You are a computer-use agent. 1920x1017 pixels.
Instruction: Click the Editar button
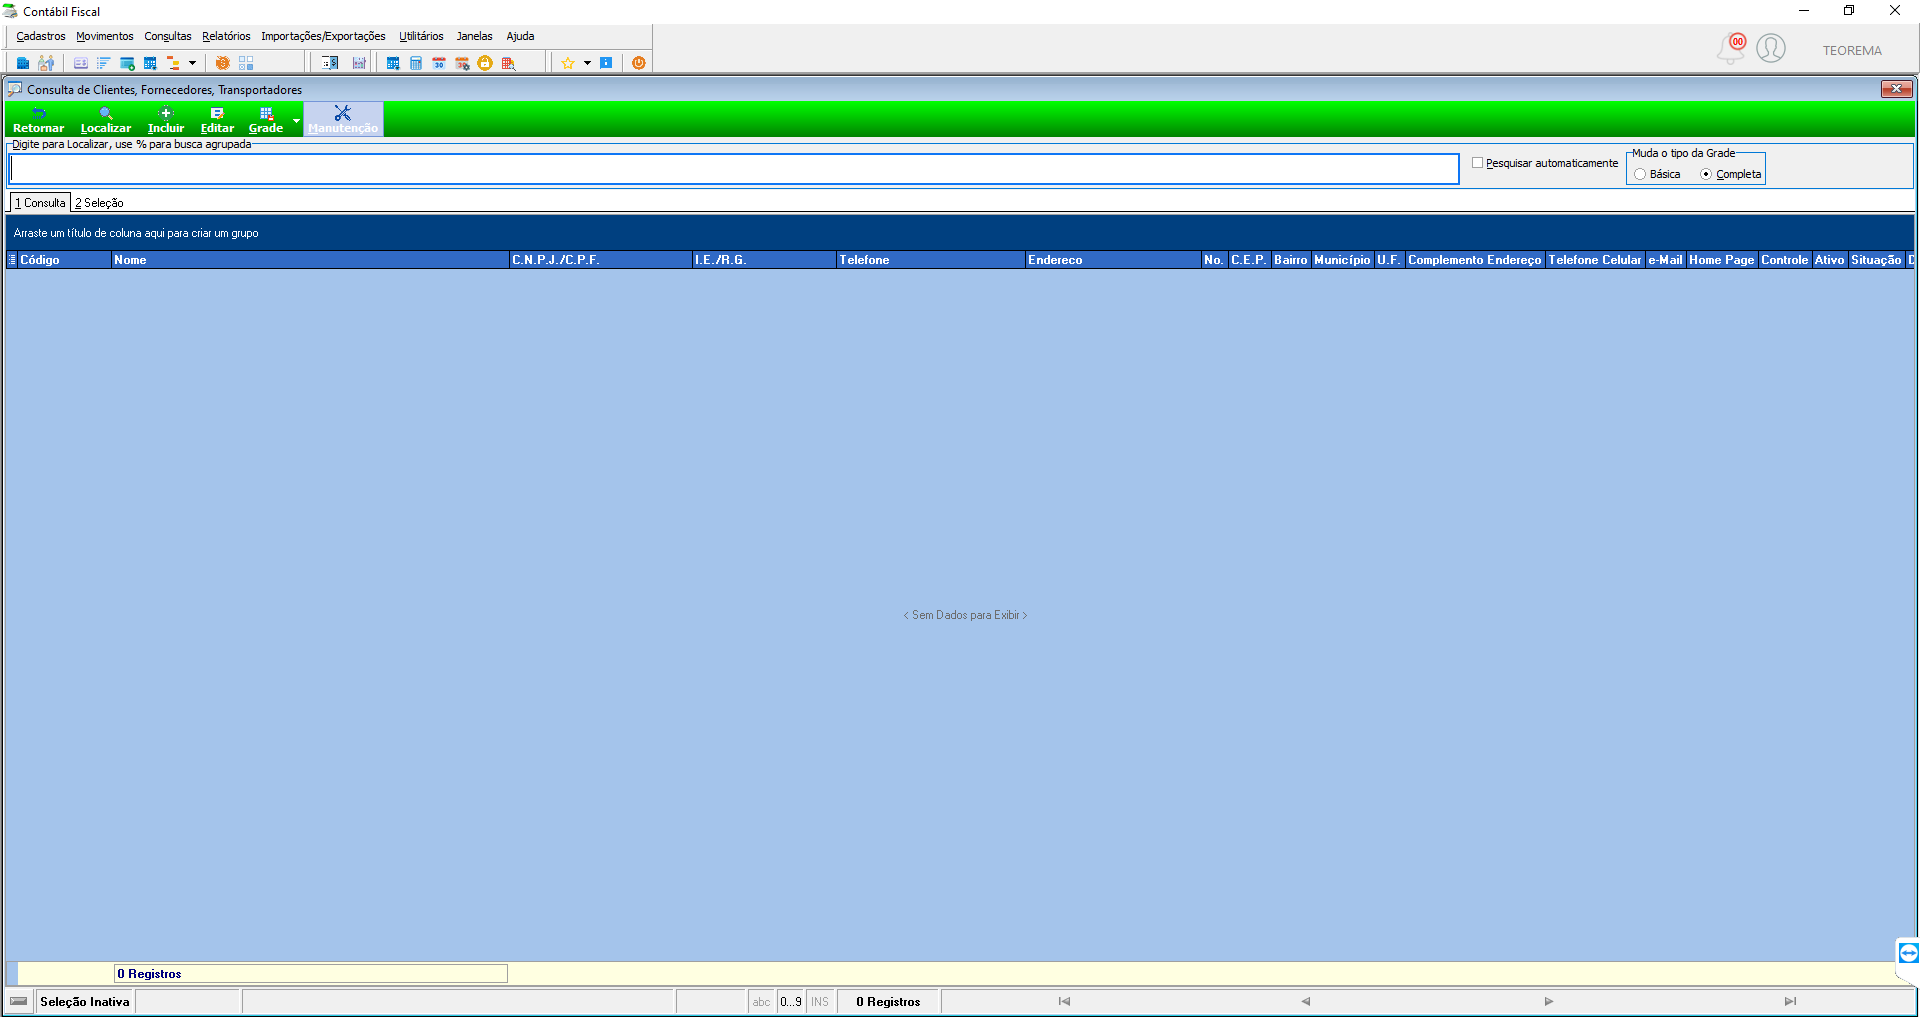click(x=217, y=119)
